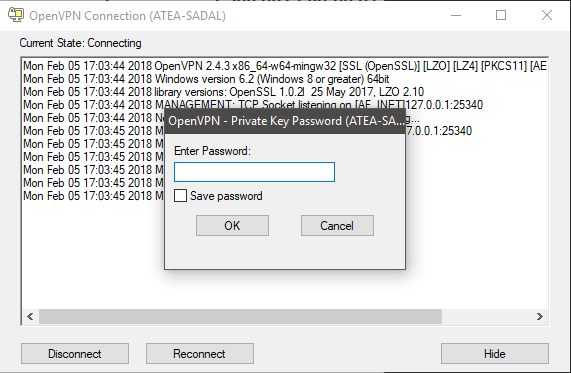Screen dimensions: 571x373
Task: Minimize the OpenVPN Connection window
Action: pyautogui.click(x=456, y=15)
